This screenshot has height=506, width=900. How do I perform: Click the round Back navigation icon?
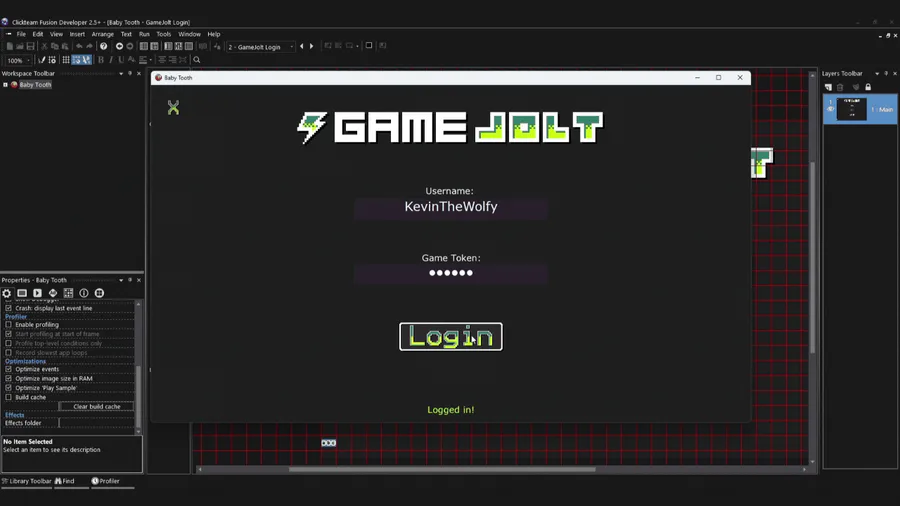point(119,46)
